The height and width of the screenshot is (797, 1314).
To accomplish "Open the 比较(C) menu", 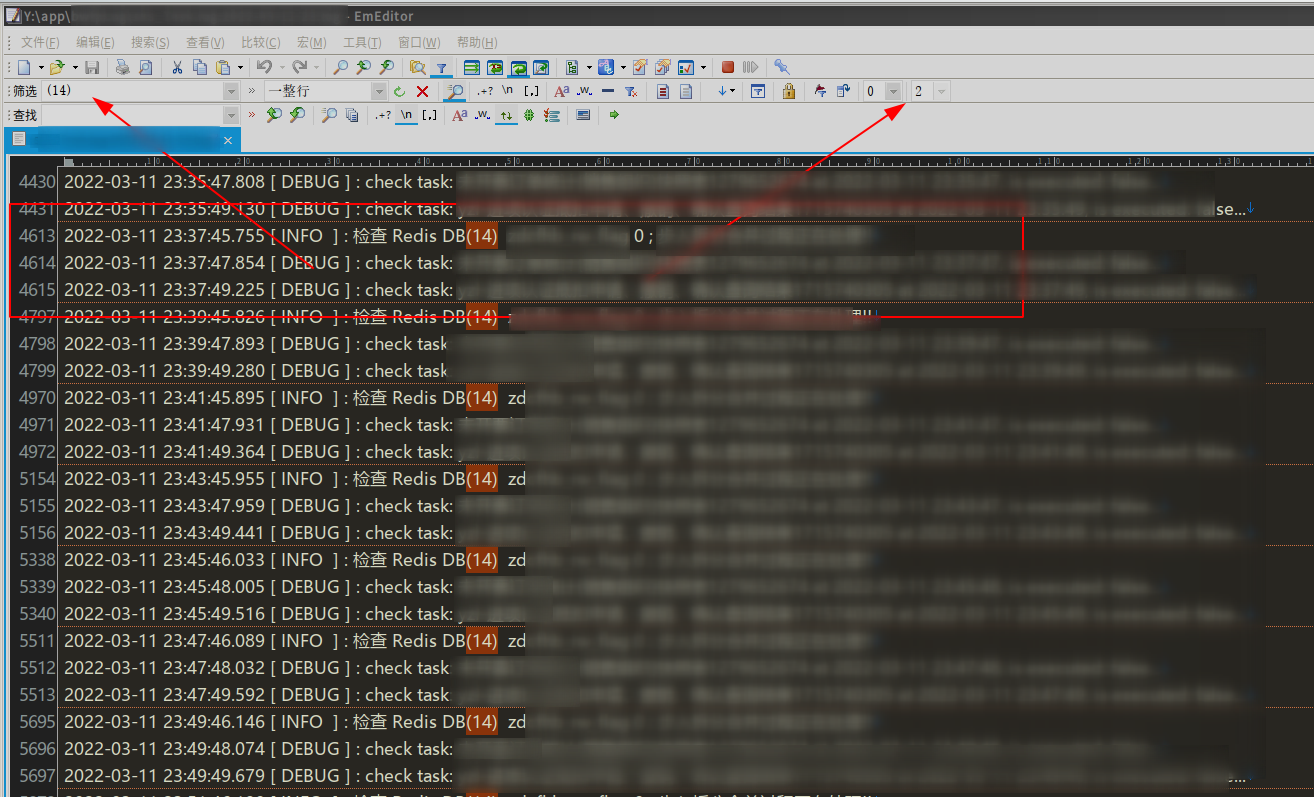I will coord(260,42).
